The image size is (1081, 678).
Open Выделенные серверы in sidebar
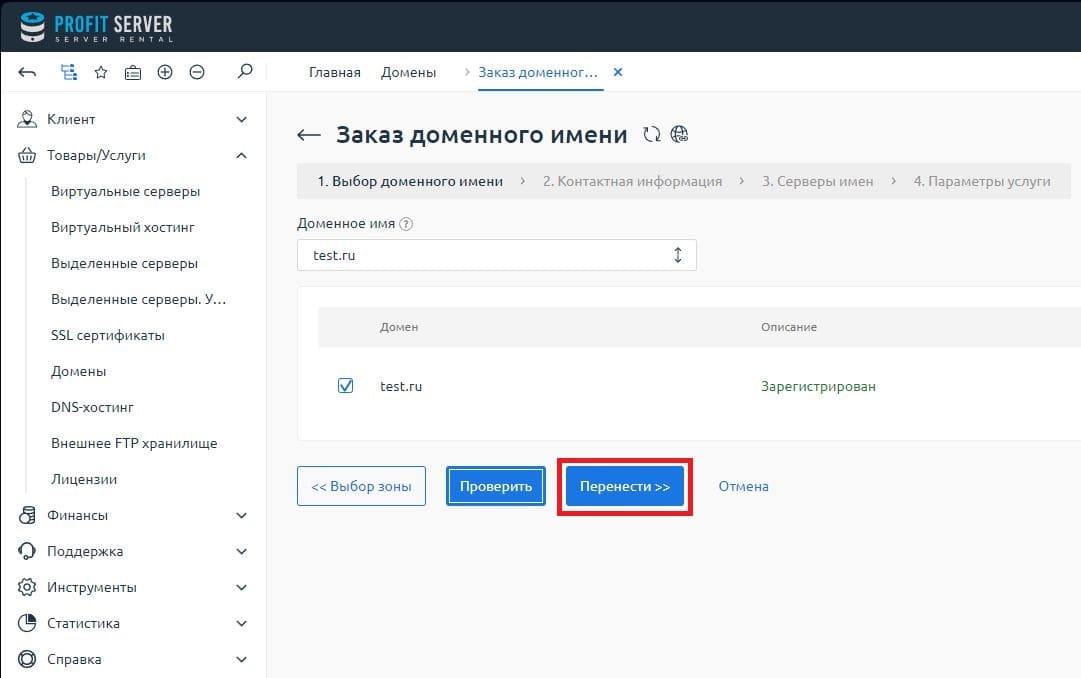[x=124, y=263]
